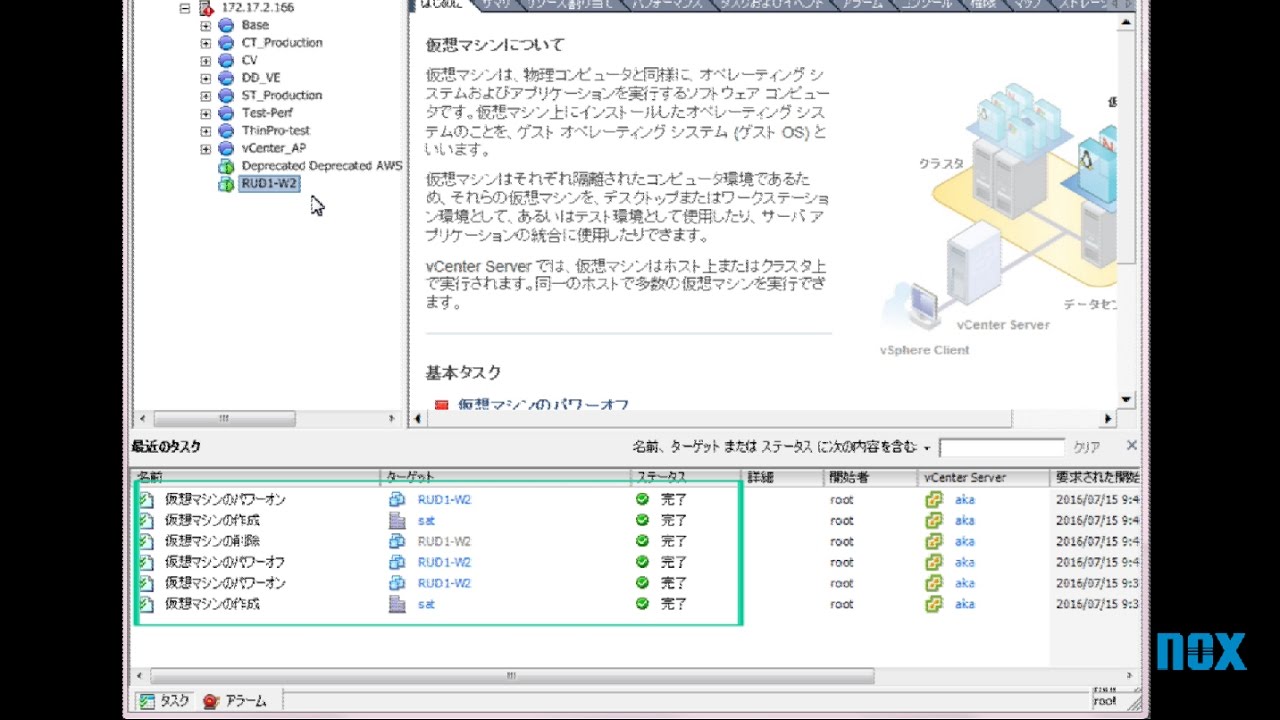This screenshot has width=1280, height=720.
Task: Click the vCenter Server icon in the 仮想マシンのパワーオフ row
Action: coord(934,562)
